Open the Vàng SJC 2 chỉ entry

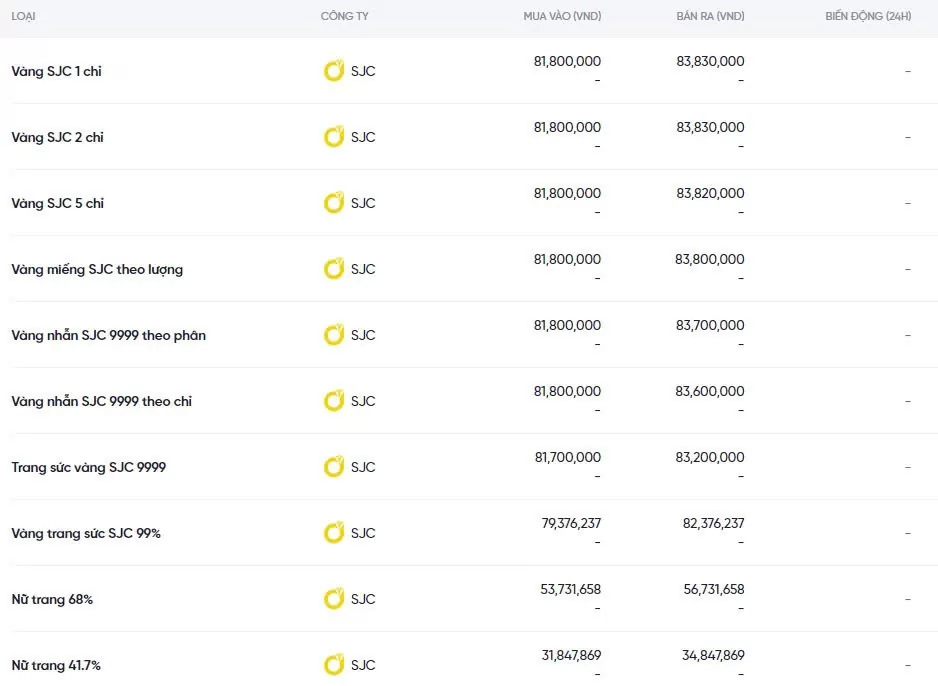[57, 137]
